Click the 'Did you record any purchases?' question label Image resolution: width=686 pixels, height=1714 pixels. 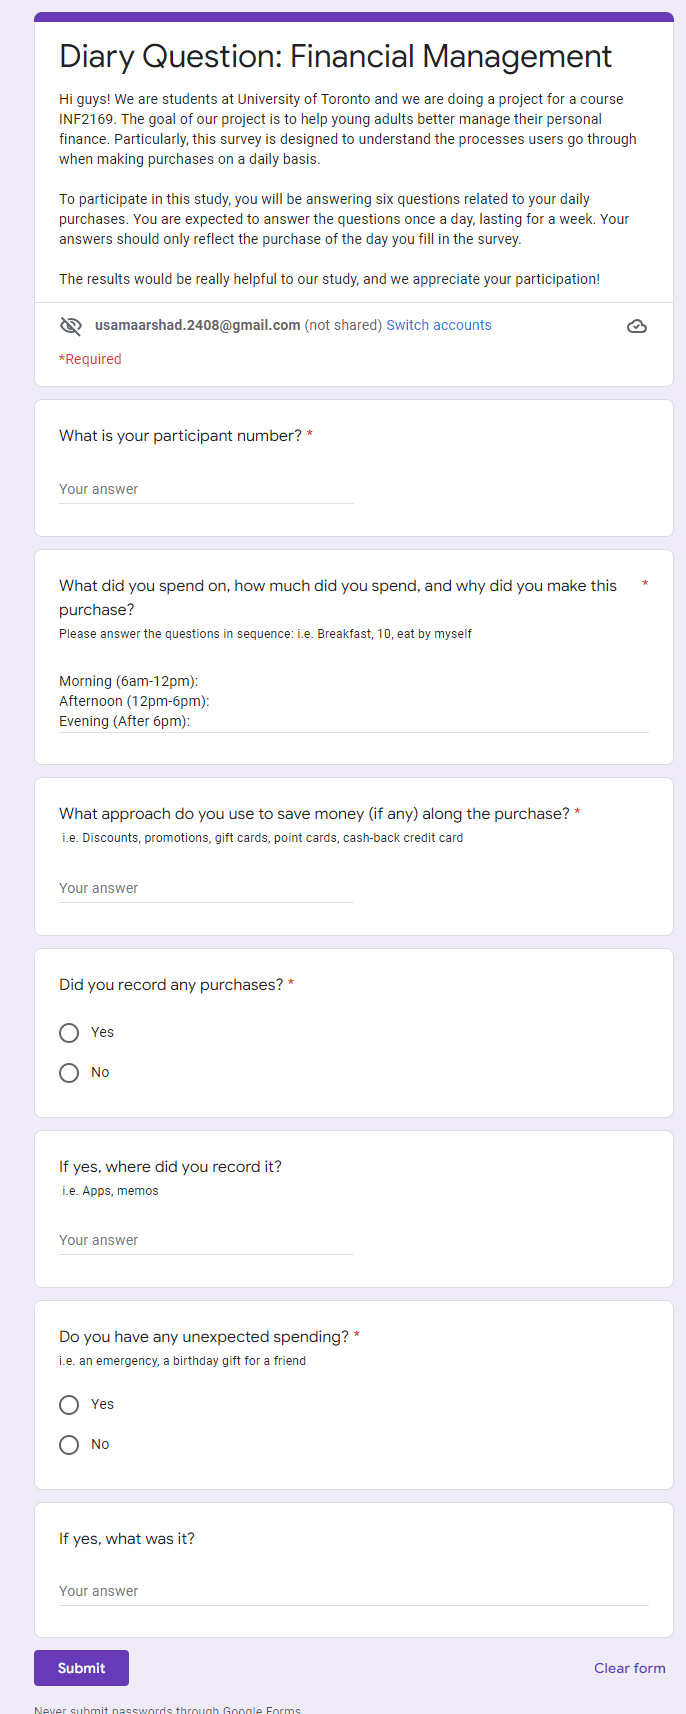point(171,985)
